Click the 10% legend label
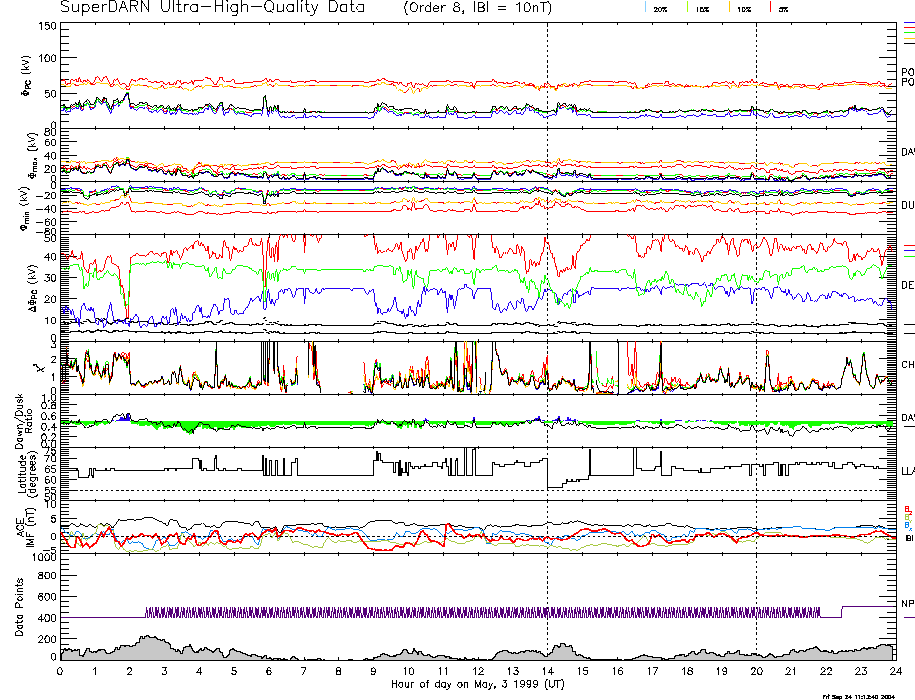915x700 pixels. pyautogui.click(x=743, y=8)
